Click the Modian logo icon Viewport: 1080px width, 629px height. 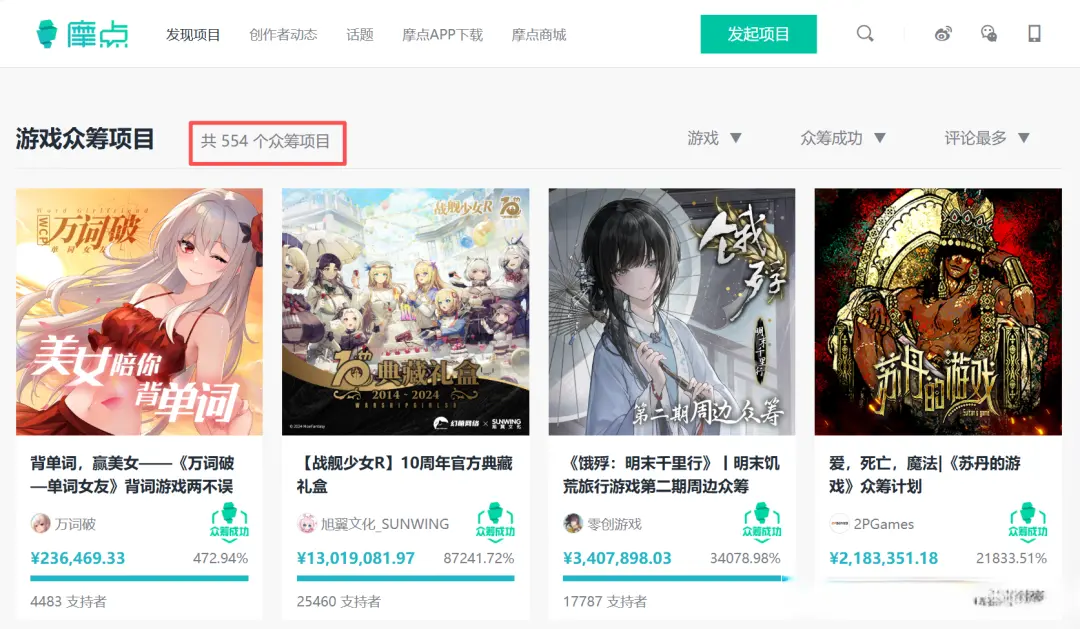[46, 34]
